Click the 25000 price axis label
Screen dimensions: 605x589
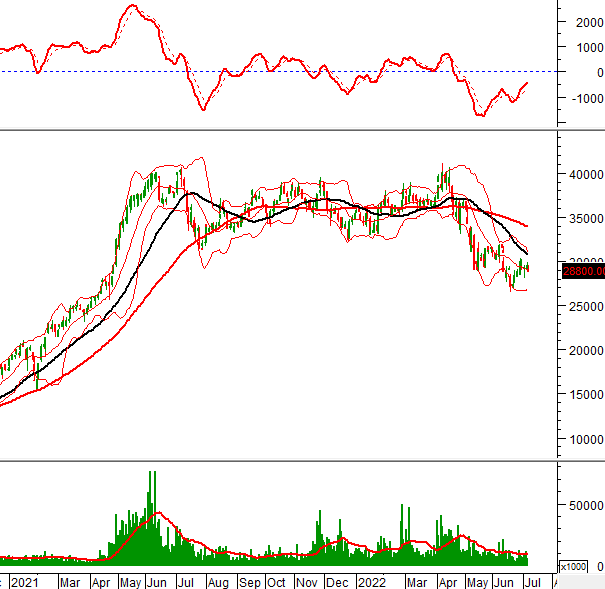(584, 306)
